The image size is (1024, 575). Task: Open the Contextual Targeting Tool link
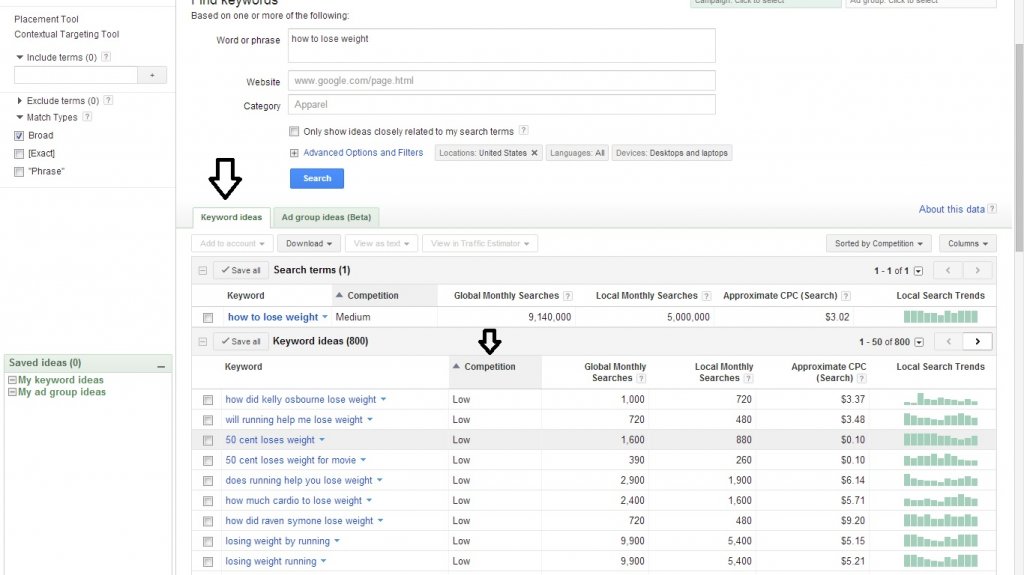click(x=66, y=35)
